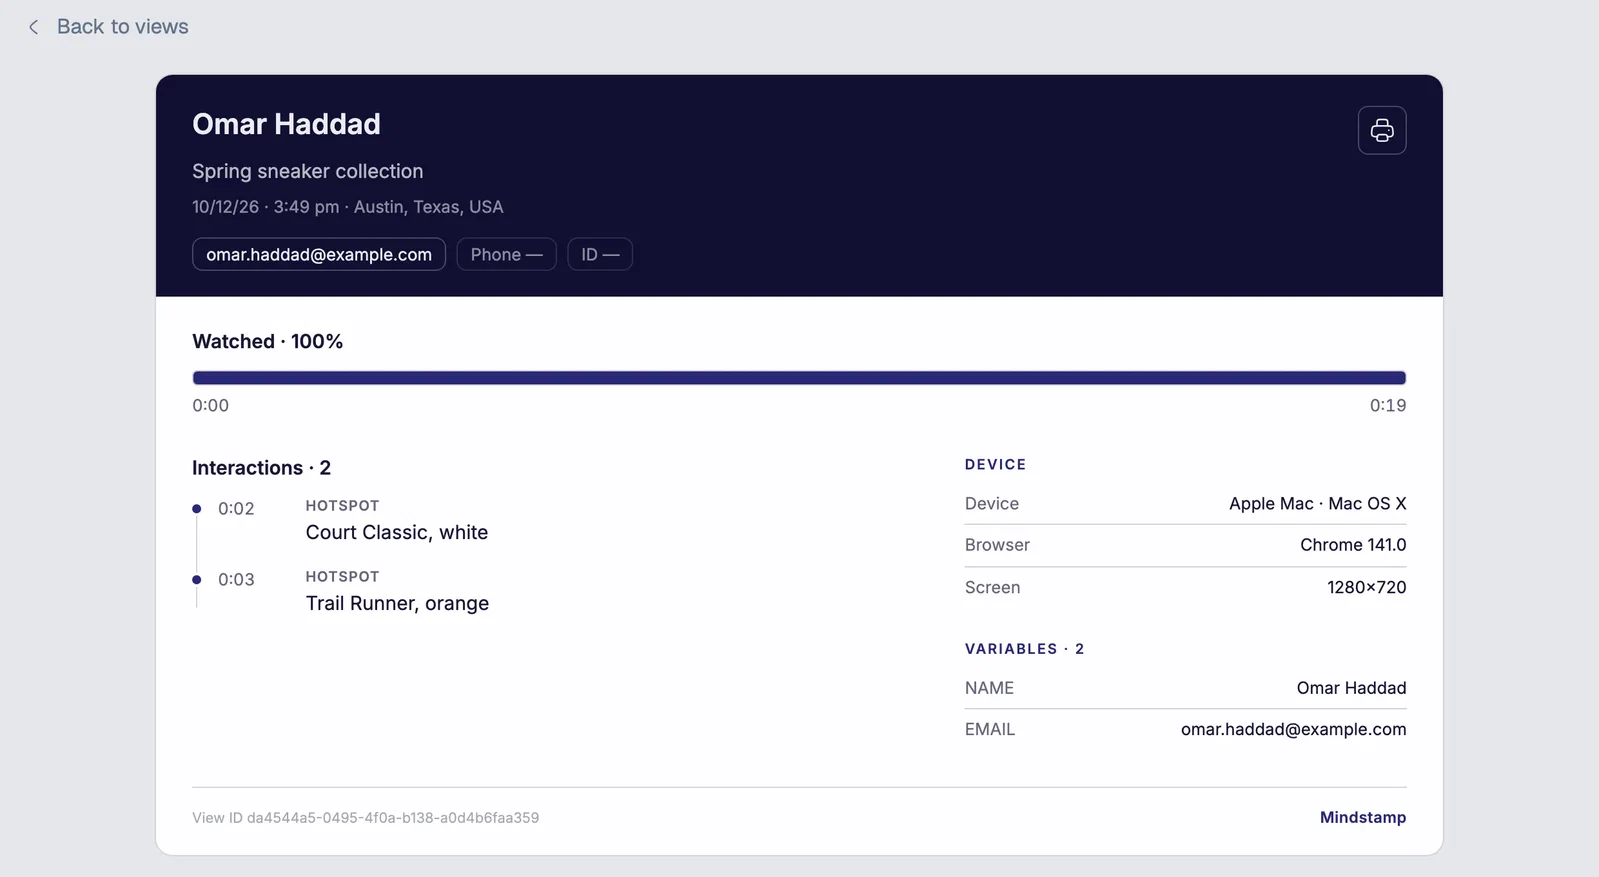Click the watched progress bar
Image resolution: width=1599 pixels, height=877 pixels.
pos(799,378)
